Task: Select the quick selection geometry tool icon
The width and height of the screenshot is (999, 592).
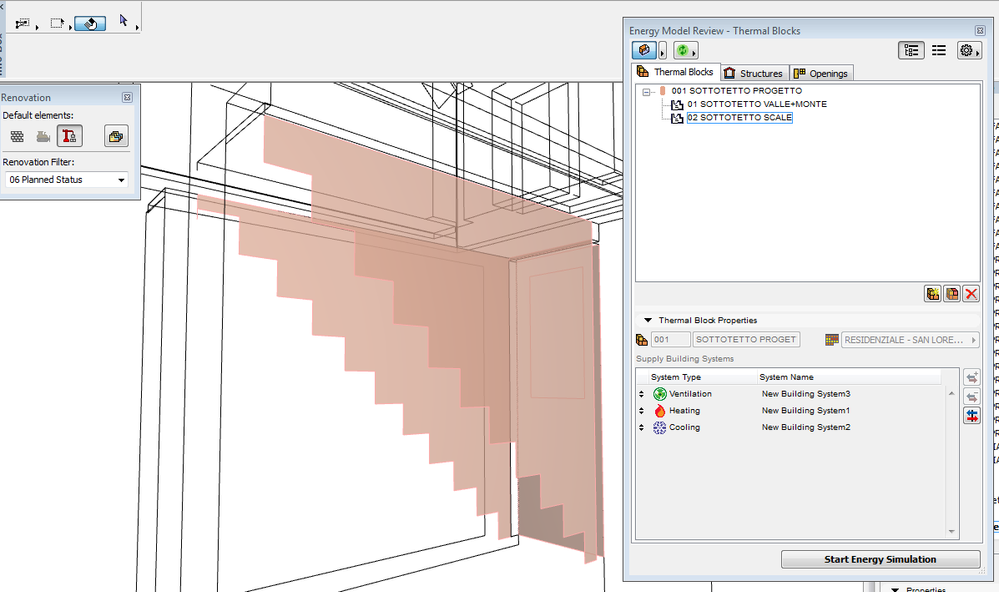Action: (23, 24)
